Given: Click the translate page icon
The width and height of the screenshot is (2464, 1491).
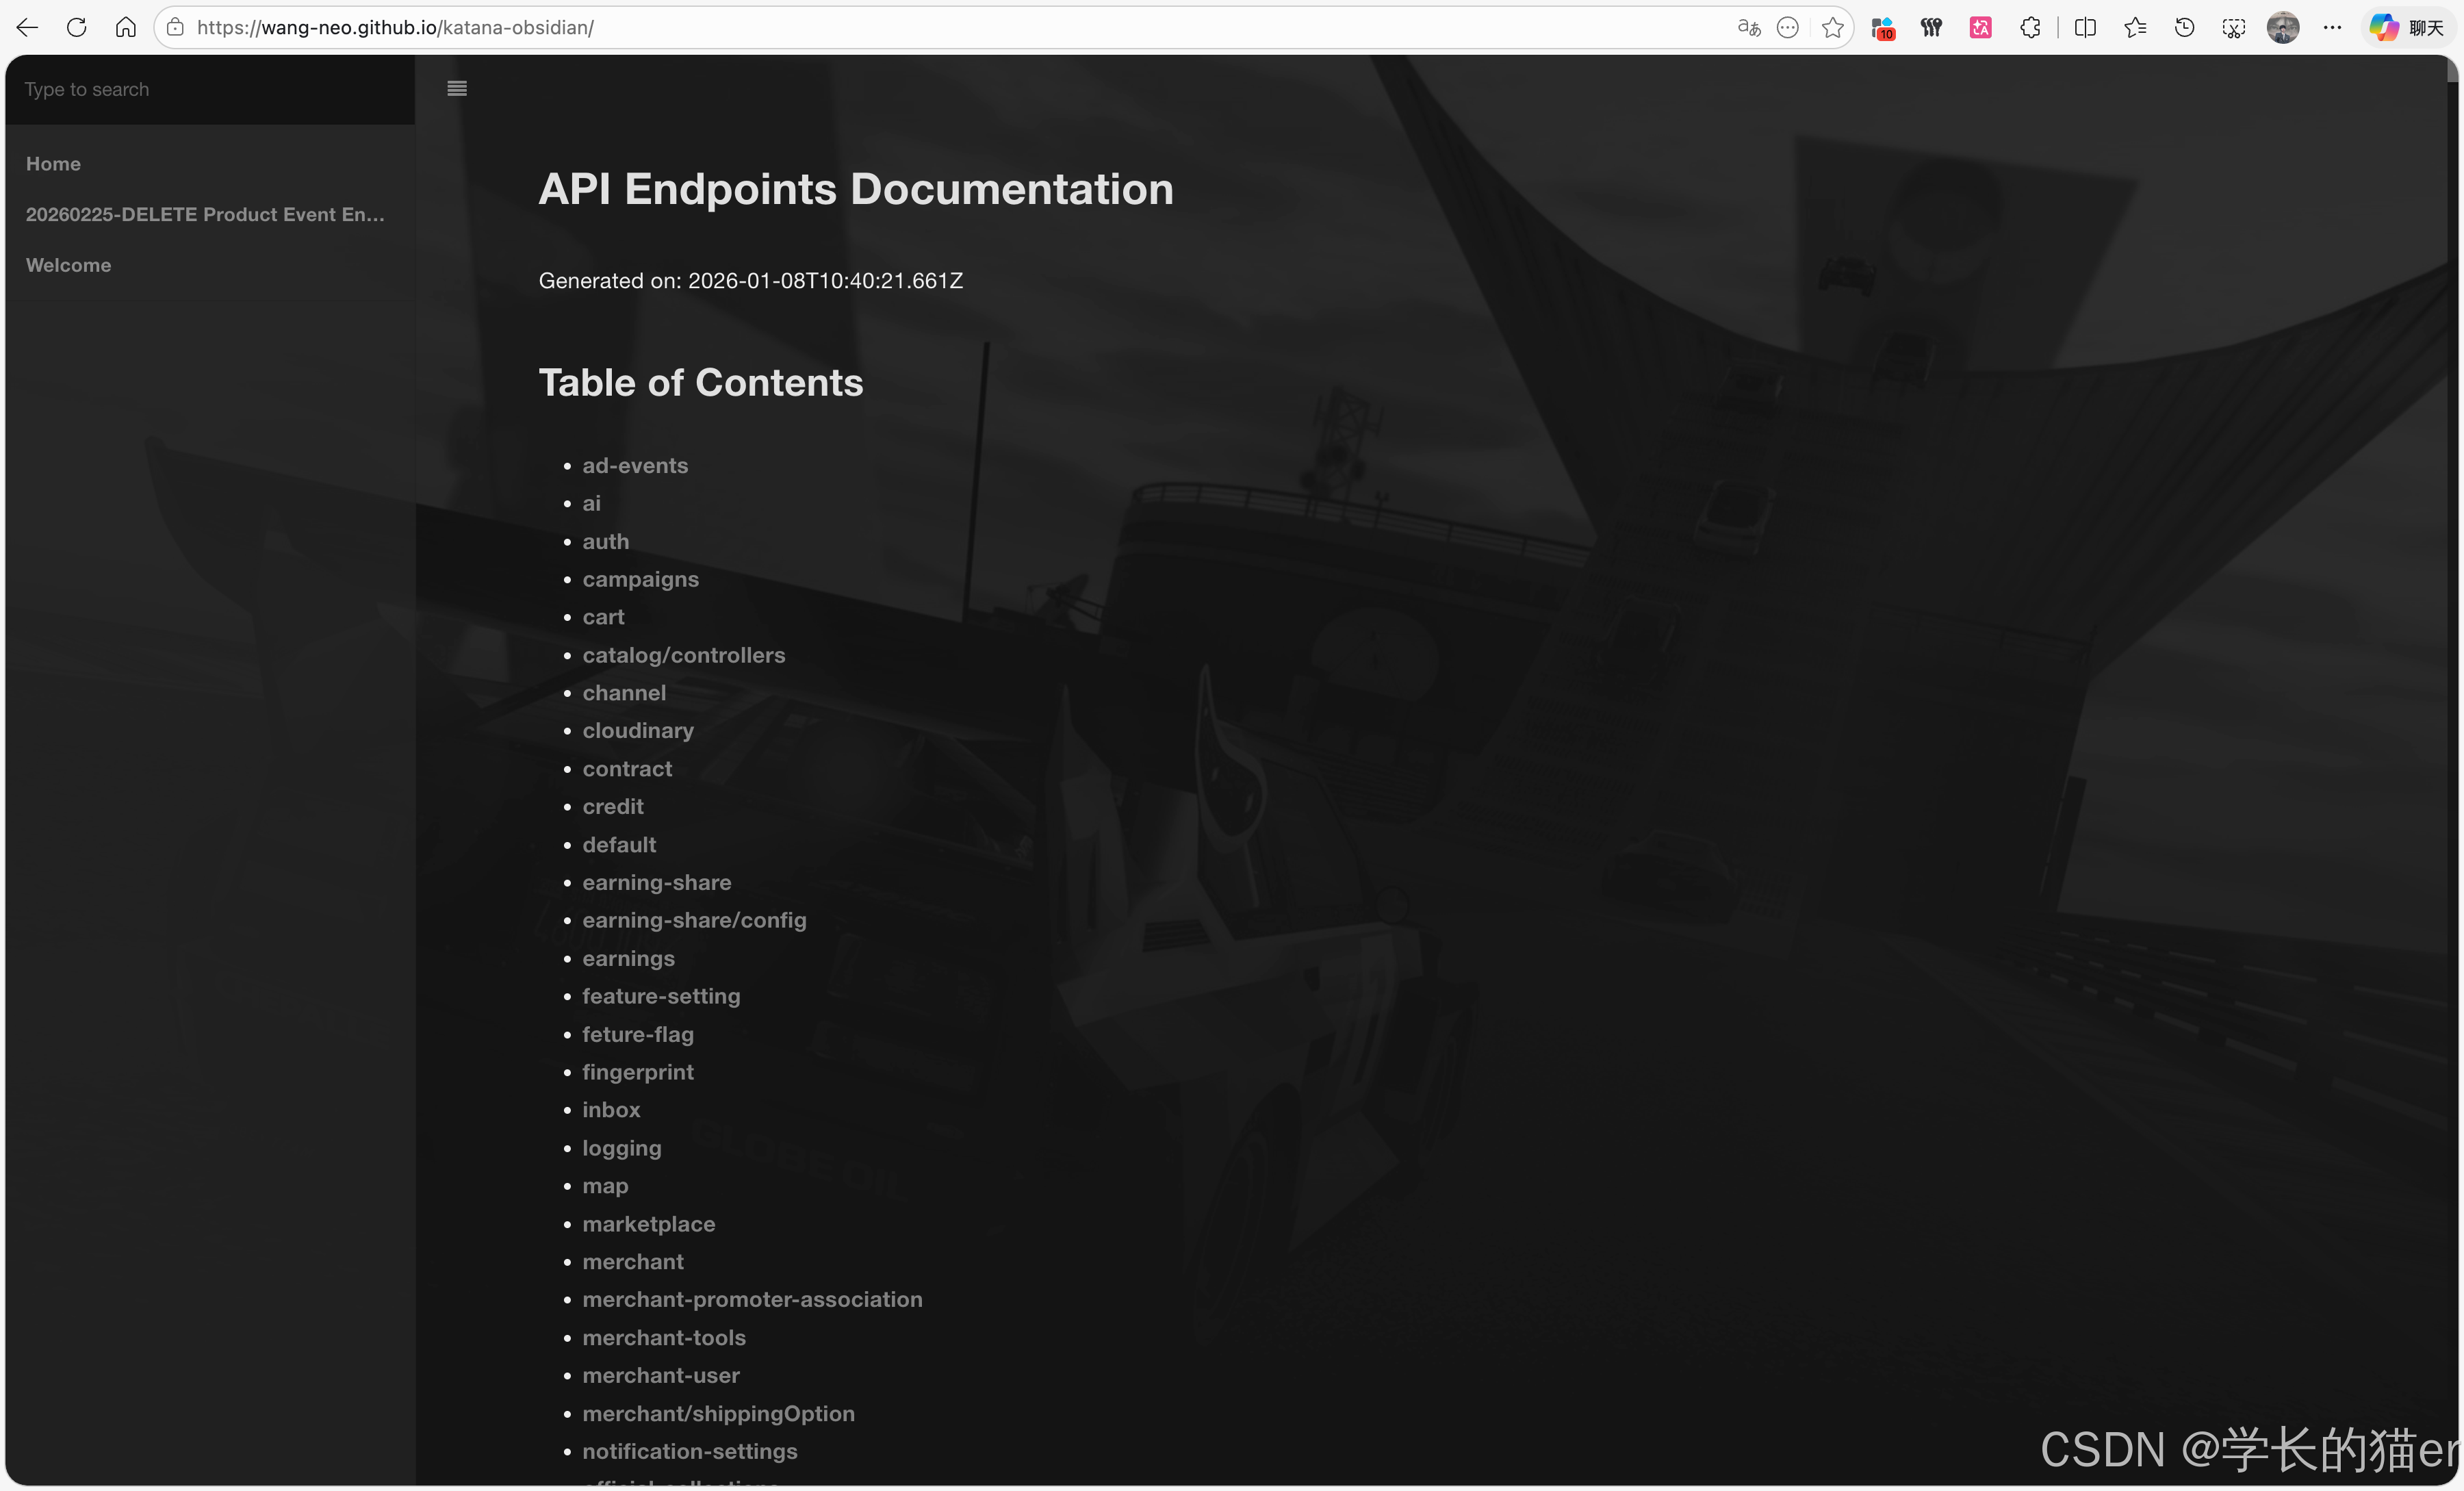Looking at the screenshot, I should (1748, 27).
